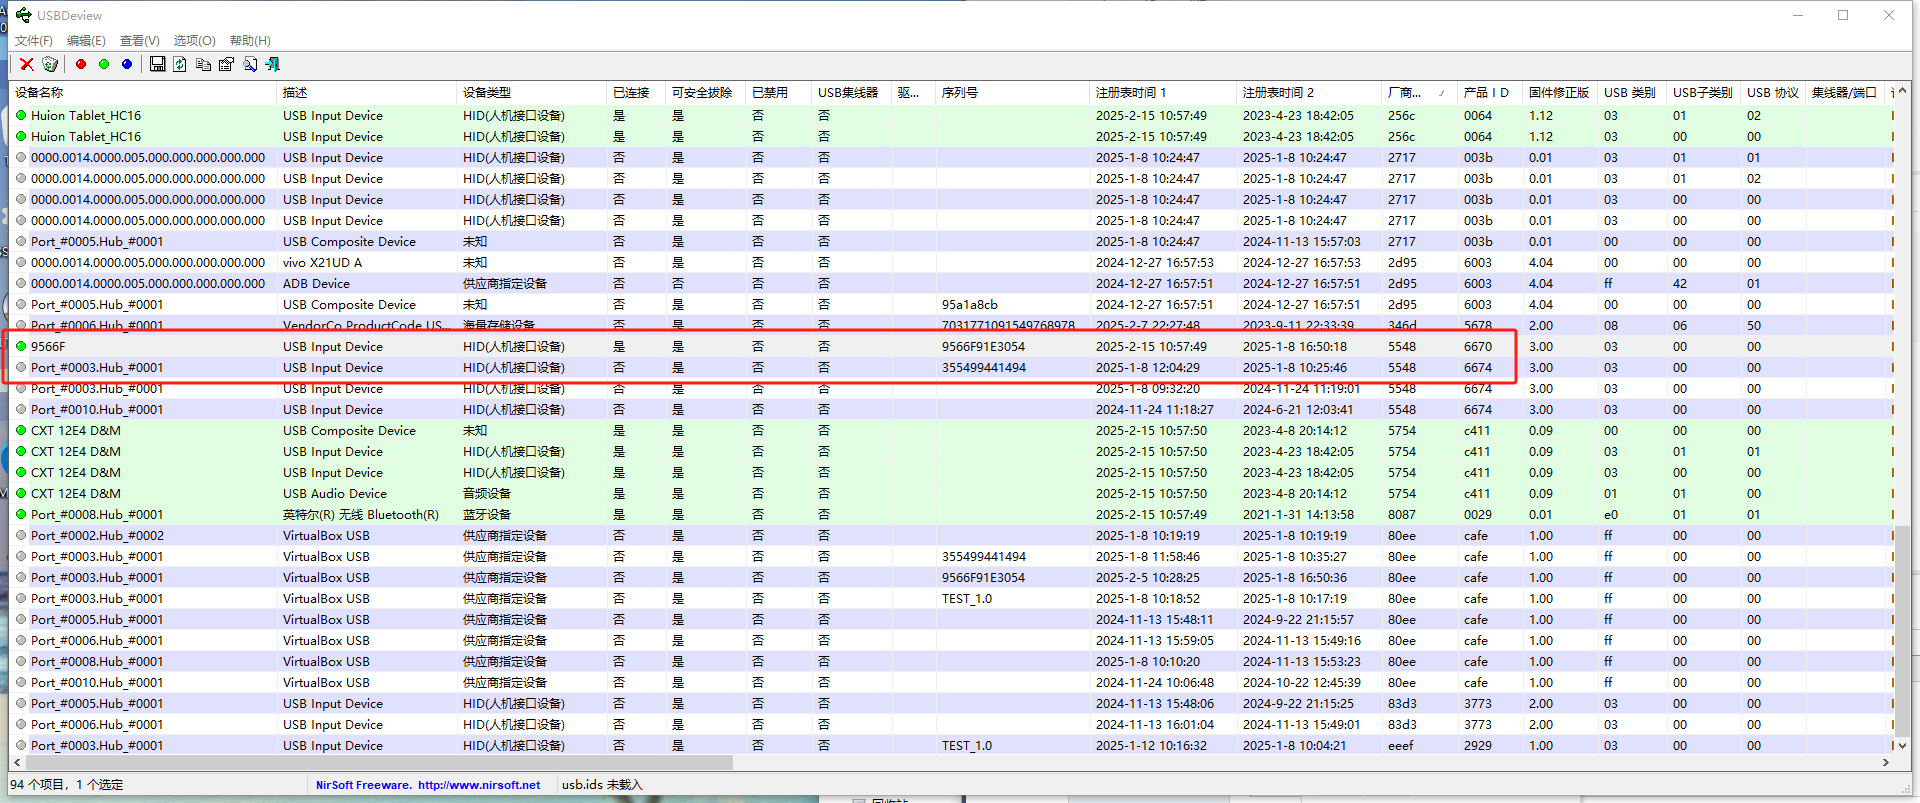Click the blue dot toolbar icon
Viewport: 1920px width, 803px height.
(x=127, y=64)
